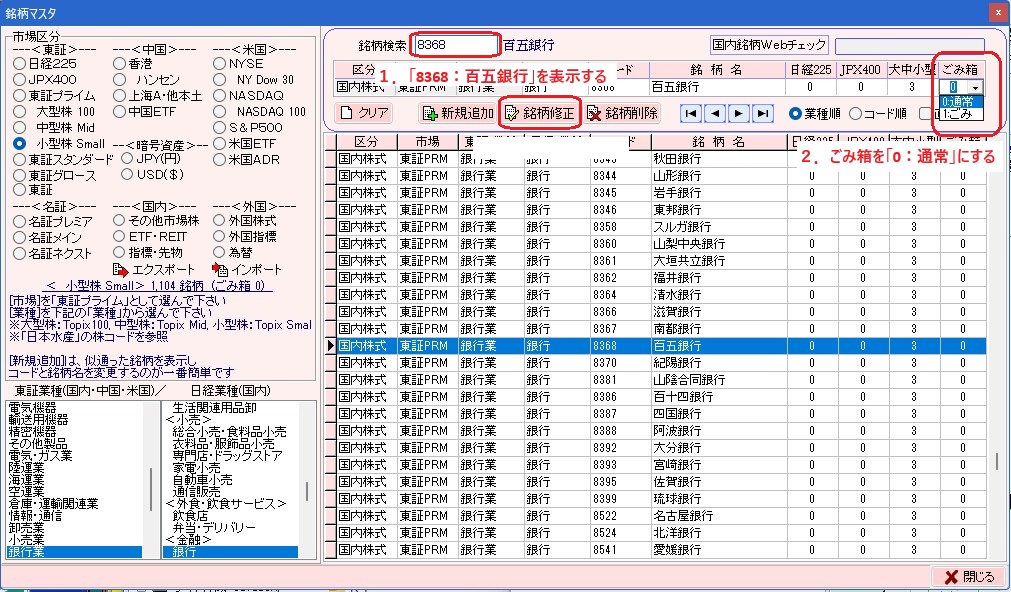Image resolution: width=1011 pixels, height=592 pixels.
Task: Jump to last record navigation arrow
Action: (x=763, y=113)
